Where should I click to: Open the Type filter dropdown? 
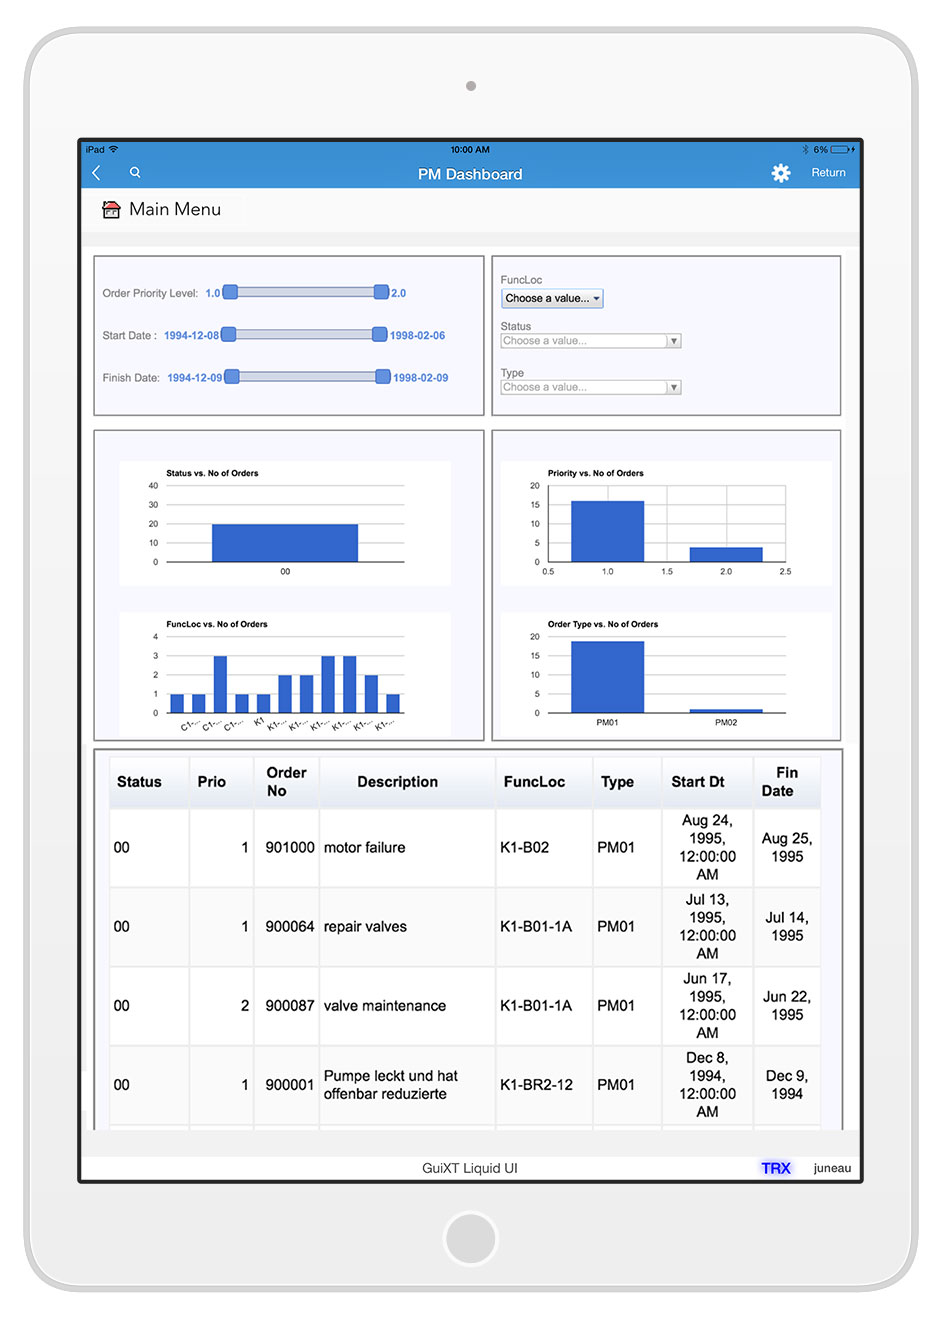[x=590, y=387]
